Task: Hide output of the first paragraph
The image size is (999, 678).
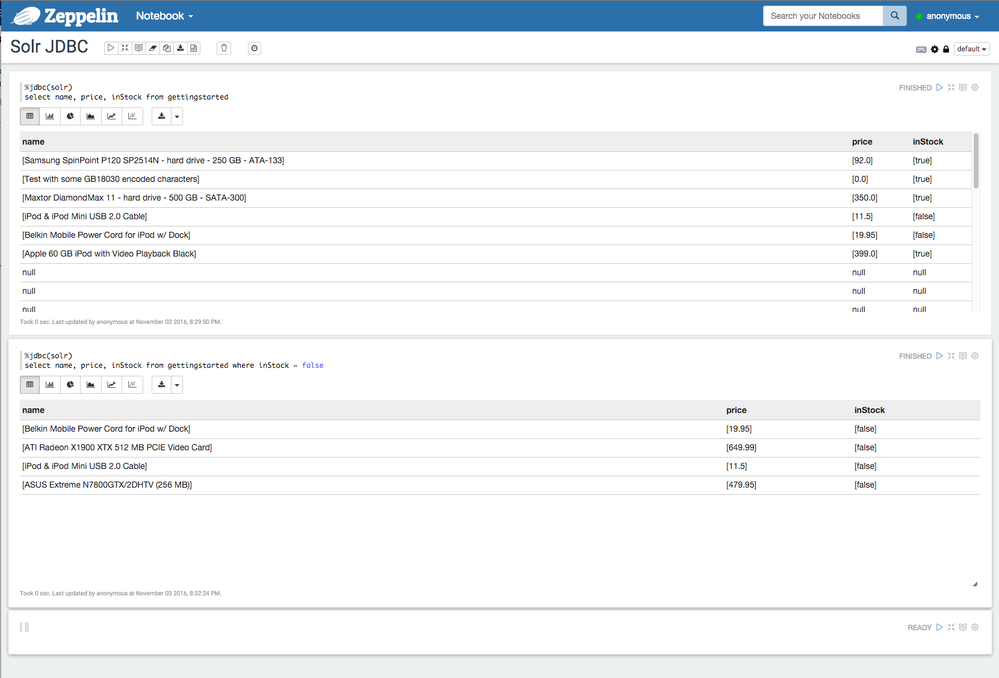Action: click(x=963, y=87)
